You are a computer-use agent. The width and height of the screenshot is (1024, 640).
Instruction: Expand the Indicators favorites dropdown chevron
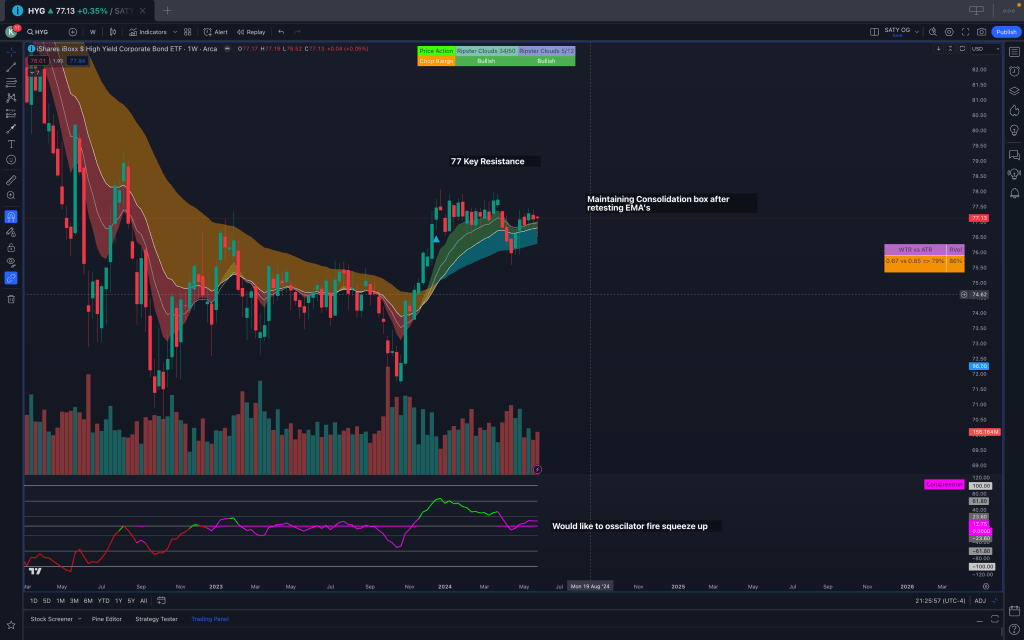click(x=174, y=32)
